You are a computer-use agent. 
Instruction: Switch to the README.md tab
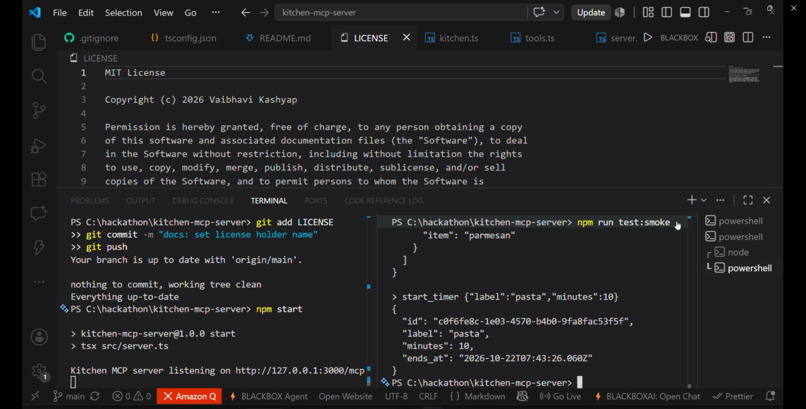[x=279, y=38]
